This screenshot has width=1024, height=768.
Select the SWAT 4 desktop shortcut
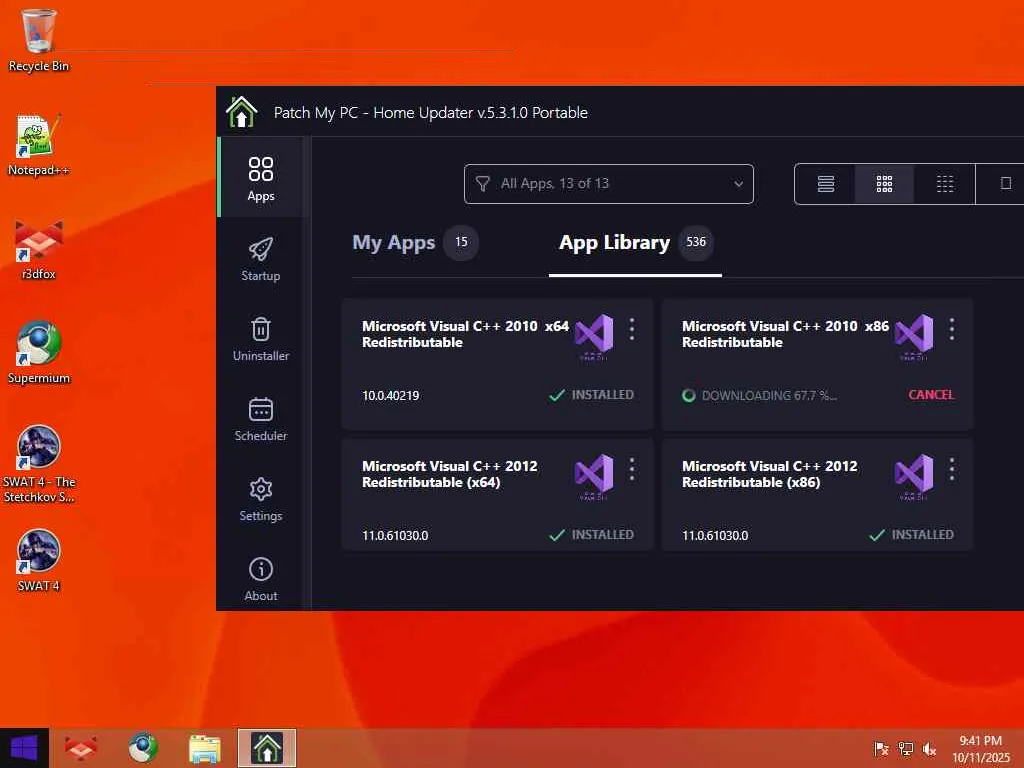coord(39,560)
